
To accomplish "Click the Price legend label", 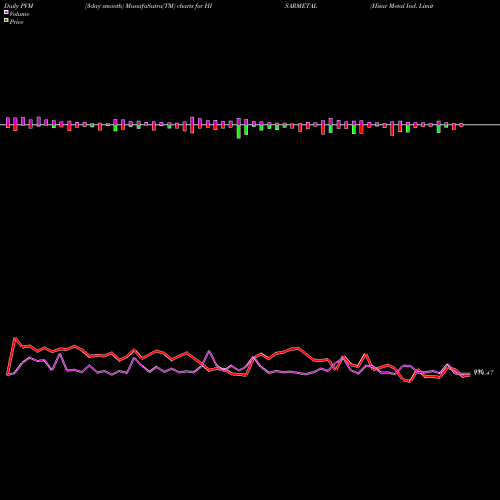I will (x=16, y=22).
